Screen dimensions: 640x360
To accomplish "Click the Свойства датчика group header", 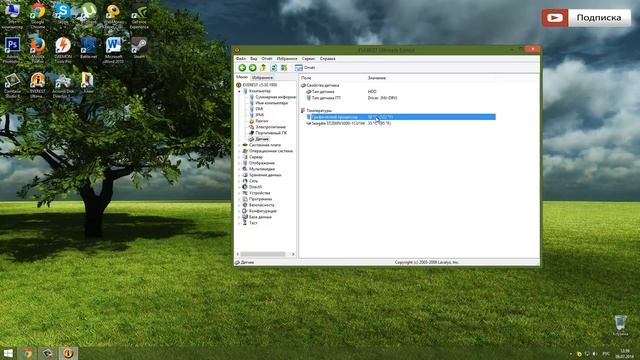I will [320, 85].
